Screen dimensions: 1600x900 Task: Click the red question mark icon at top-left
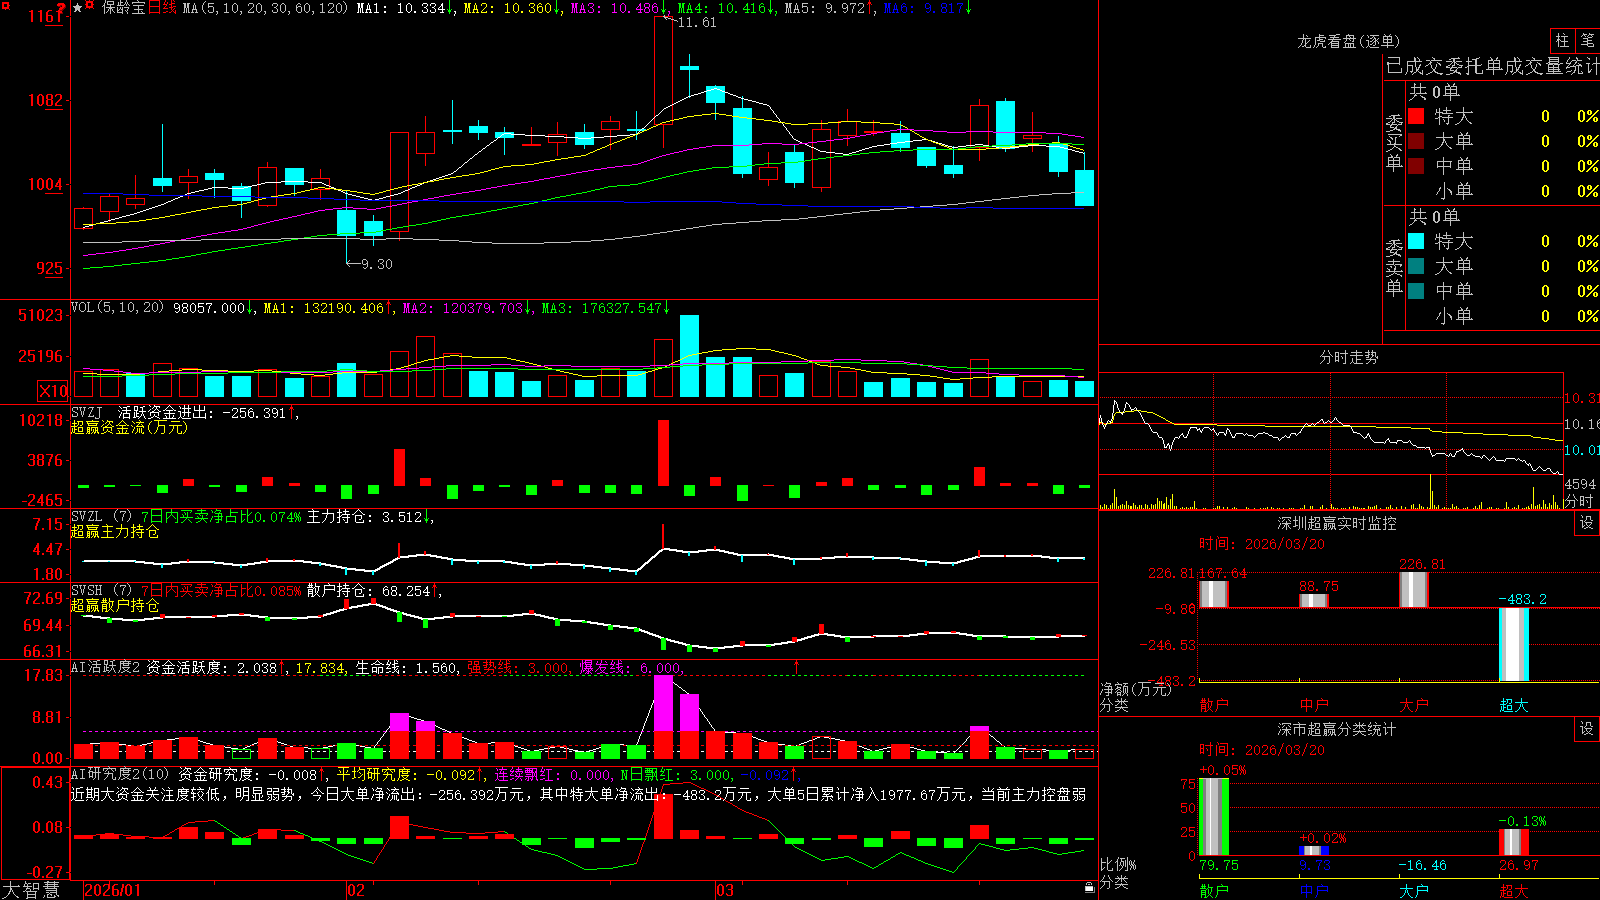tap(61, 8)
